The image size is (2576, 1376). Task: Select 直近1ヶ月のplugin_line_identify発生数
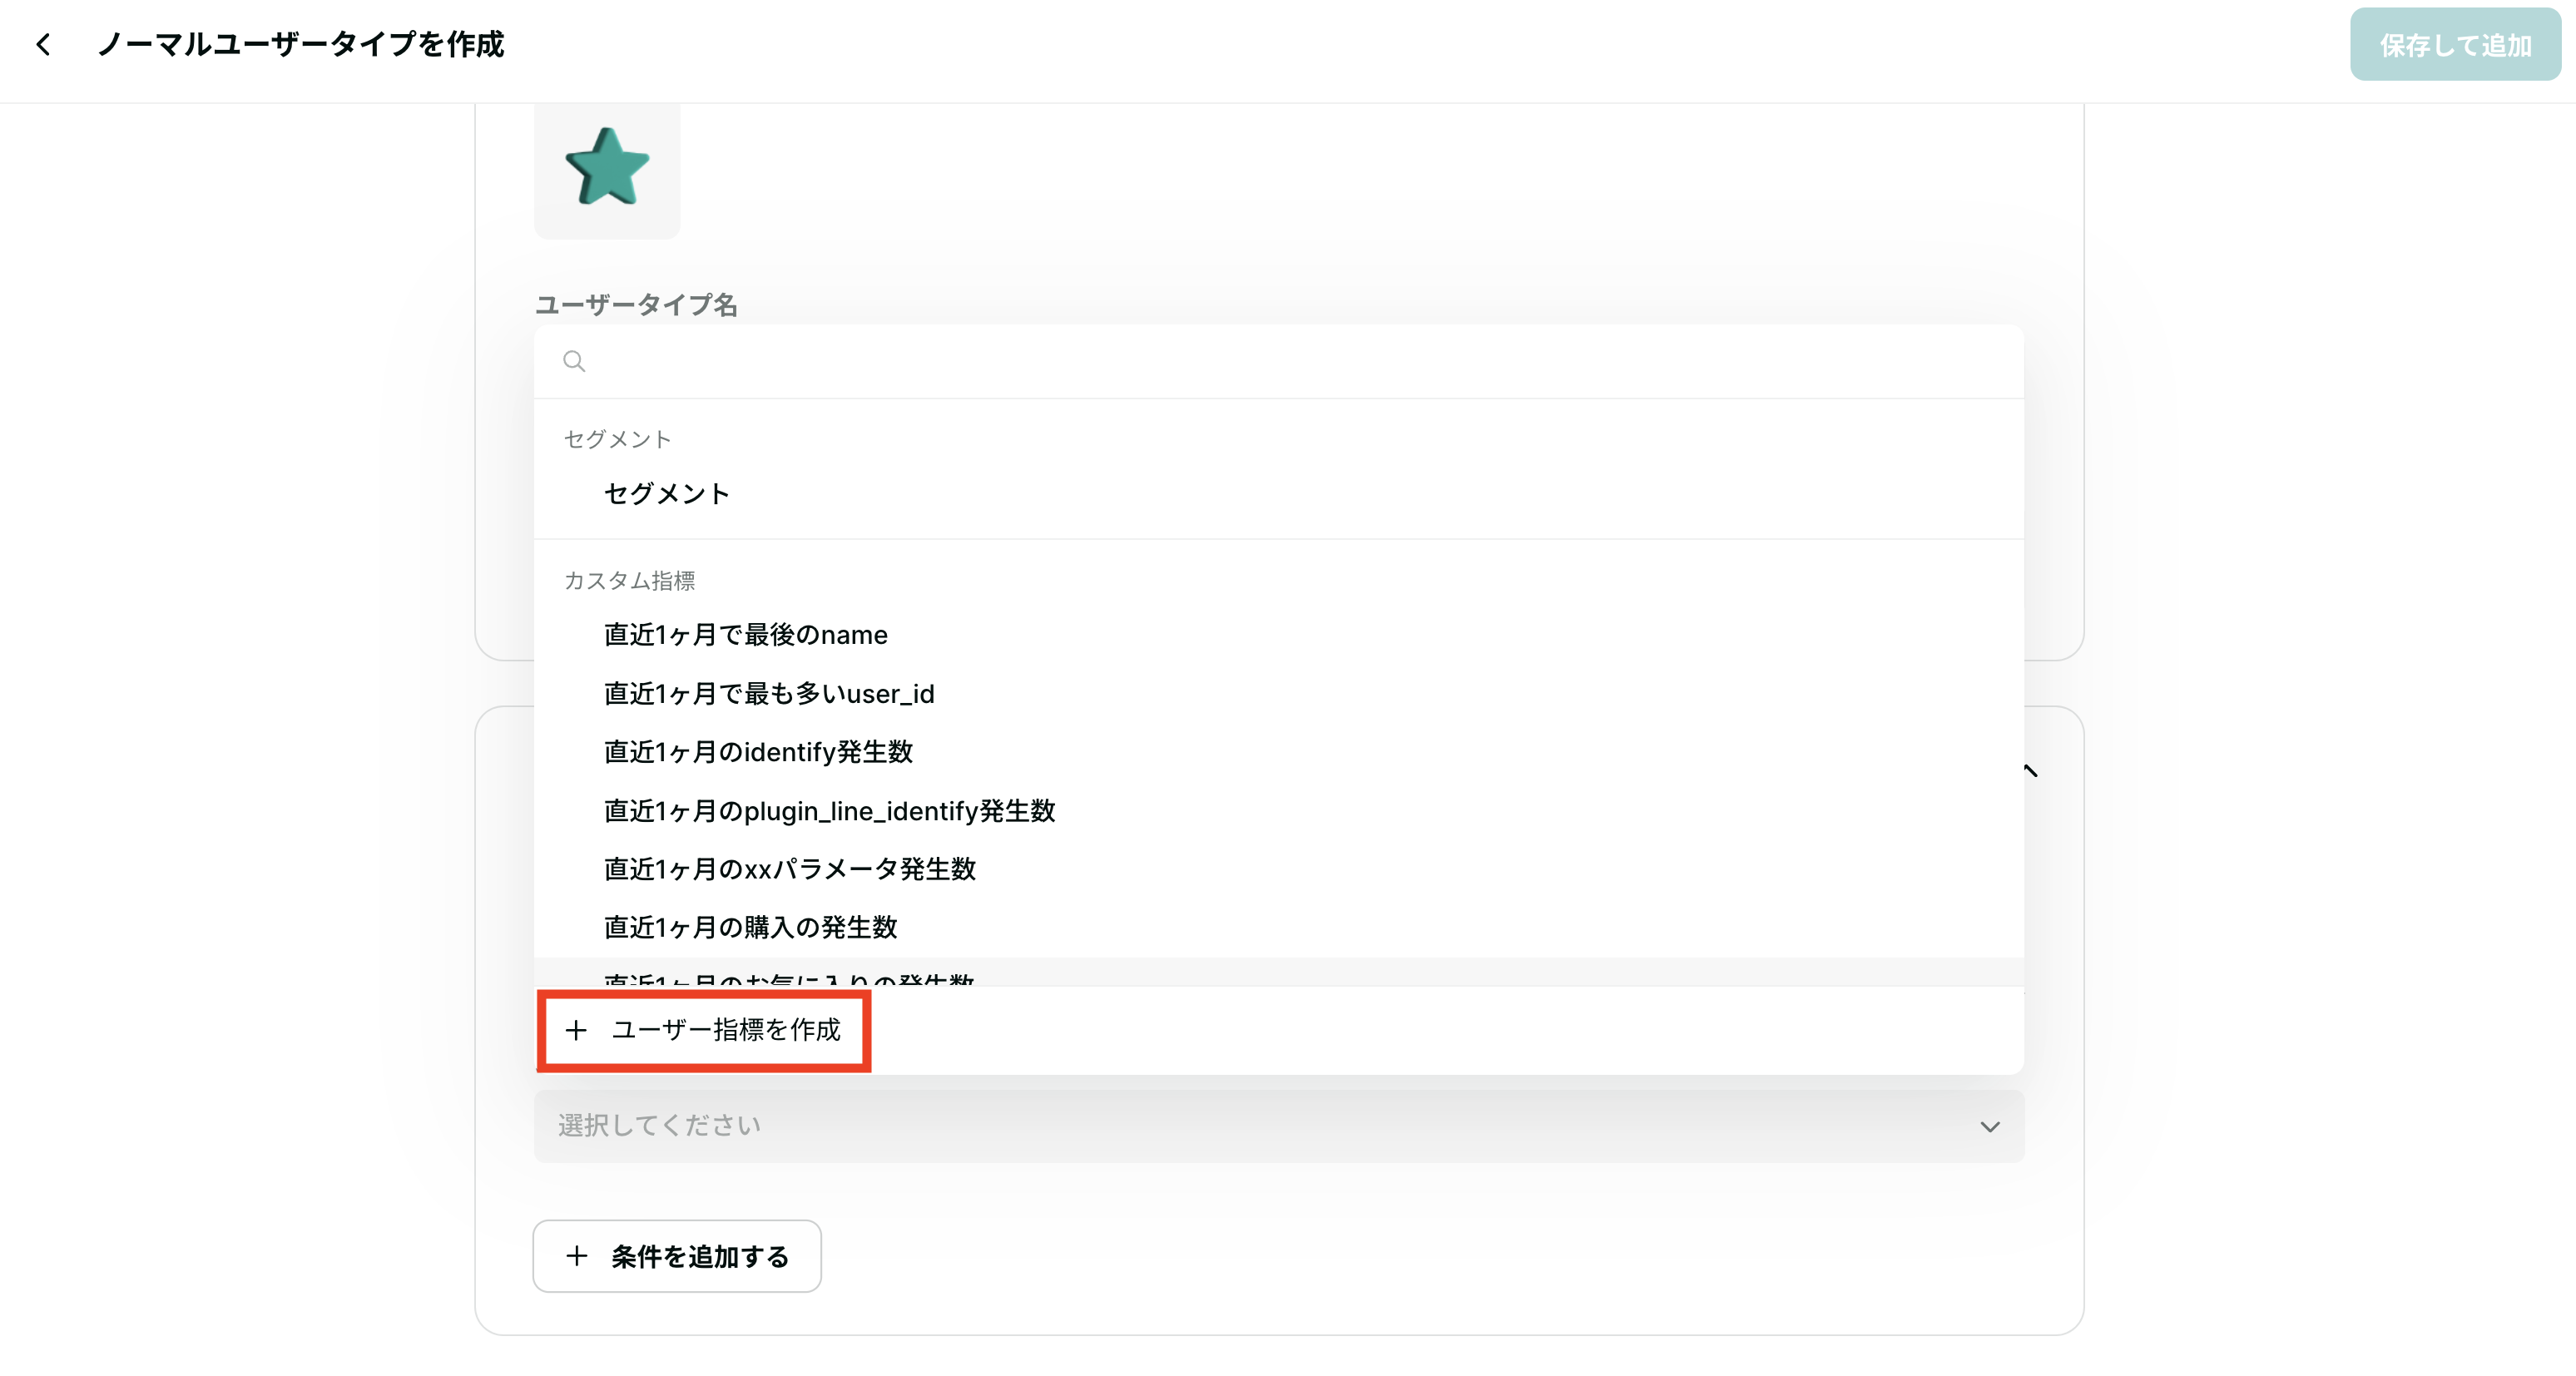tap(1279, 811)
